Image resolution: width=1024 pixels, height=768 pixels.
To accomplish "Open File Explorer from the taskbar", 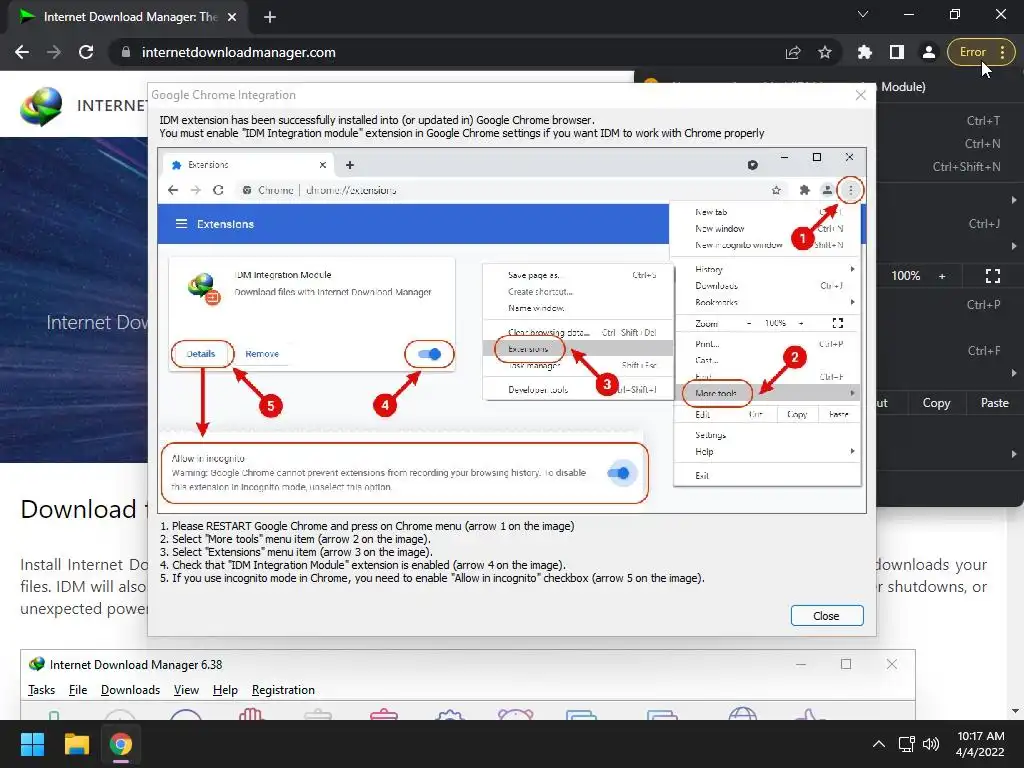I will coord(76,744).
